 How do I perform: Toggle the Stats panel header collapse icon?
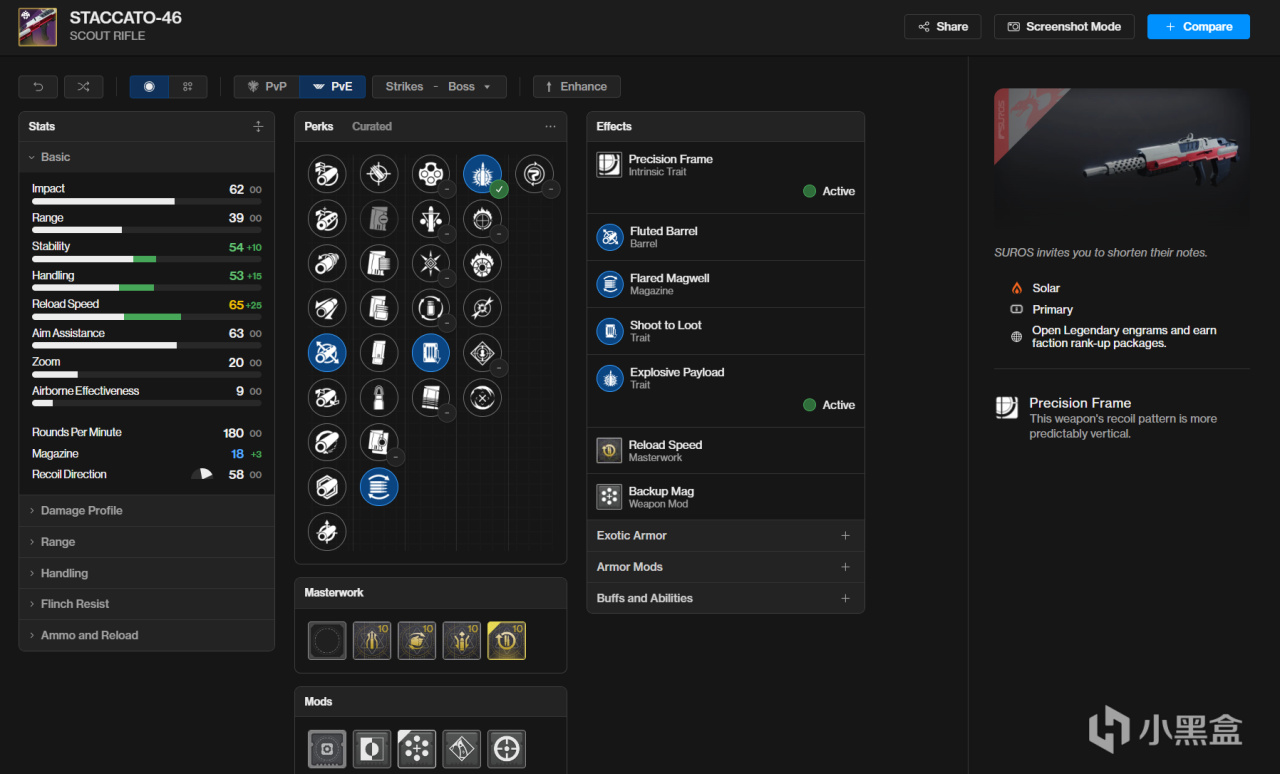[x=258, y=127]
